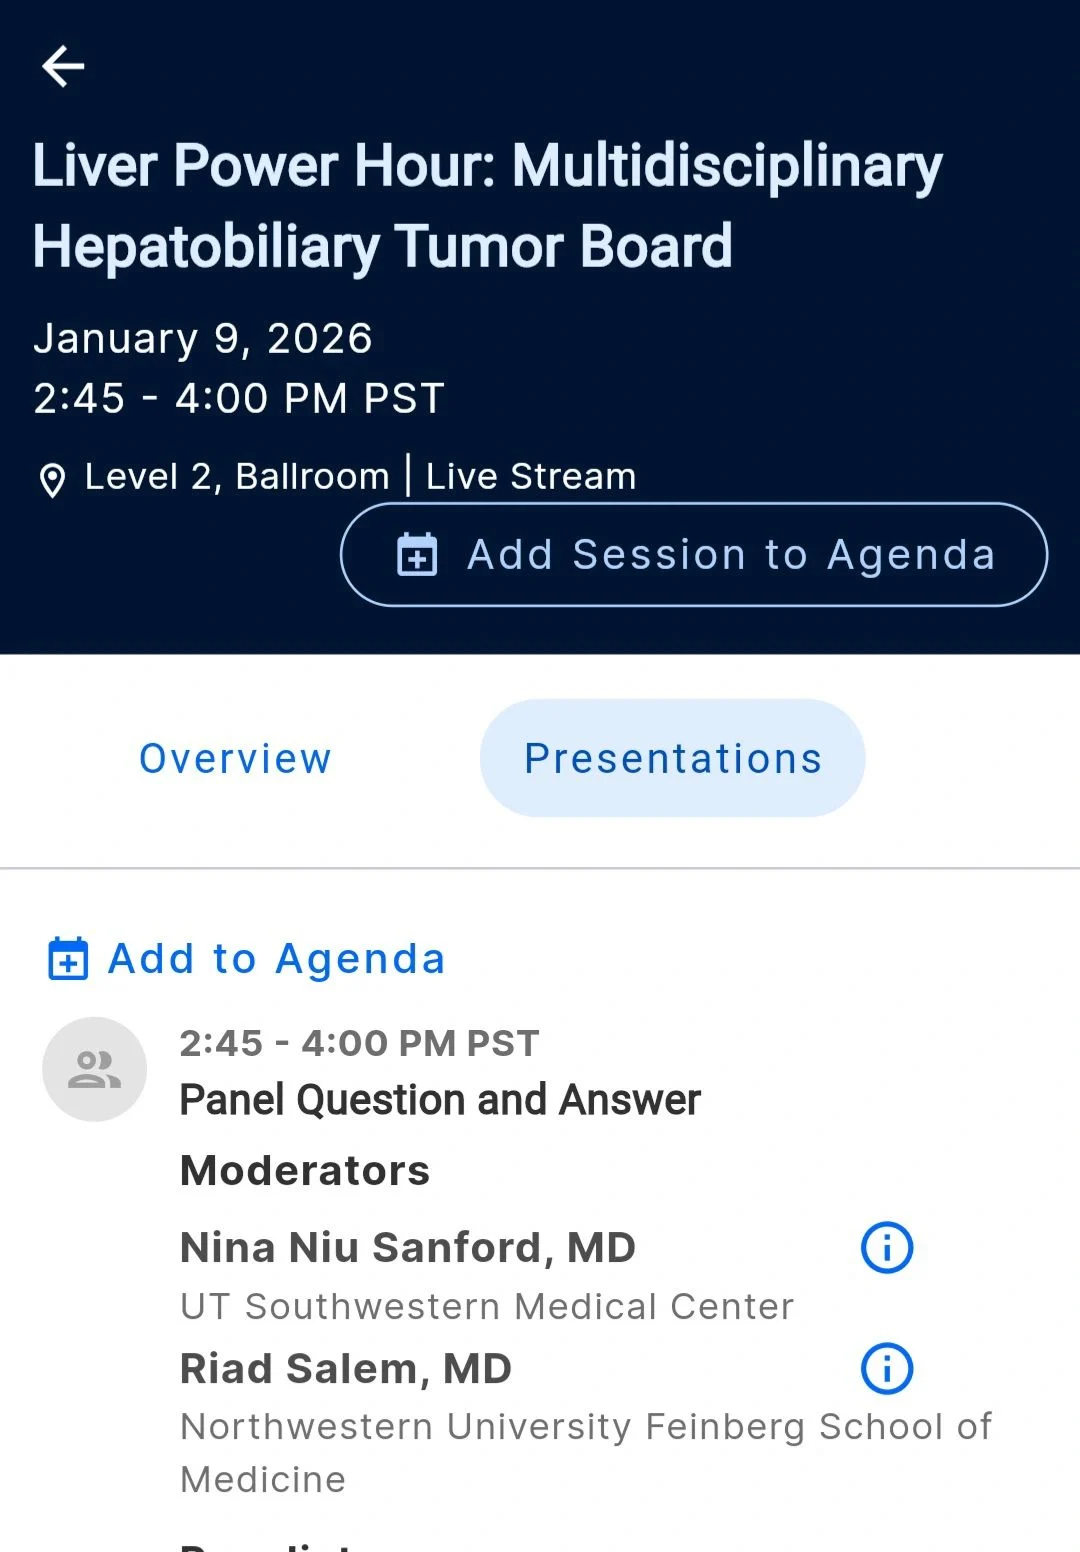Tap the Moderators heading

point(305,1170)
